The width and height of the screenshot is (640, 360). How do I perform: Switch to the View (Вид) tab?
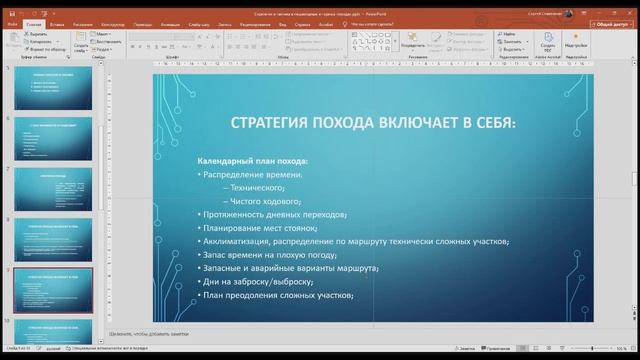point(282,24)
